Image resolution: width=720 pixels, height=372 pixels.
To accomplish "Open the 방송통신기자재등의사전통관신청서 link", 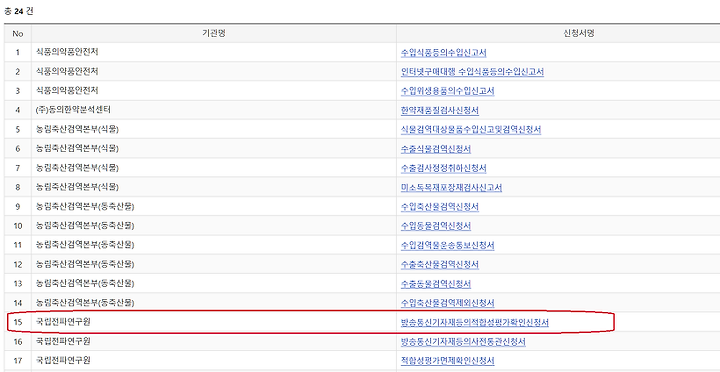I will [x=463, y=342].
